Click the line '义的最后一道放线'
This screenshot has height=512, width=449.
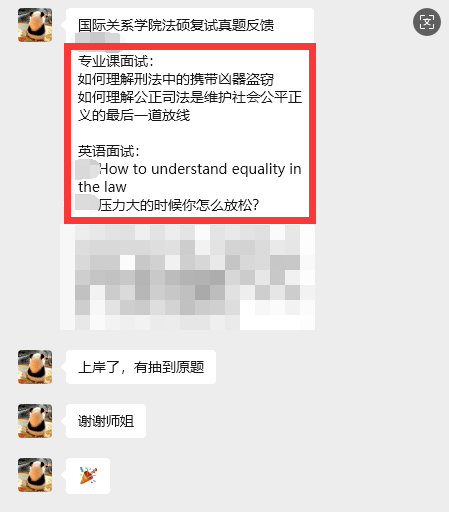(134, 115)
